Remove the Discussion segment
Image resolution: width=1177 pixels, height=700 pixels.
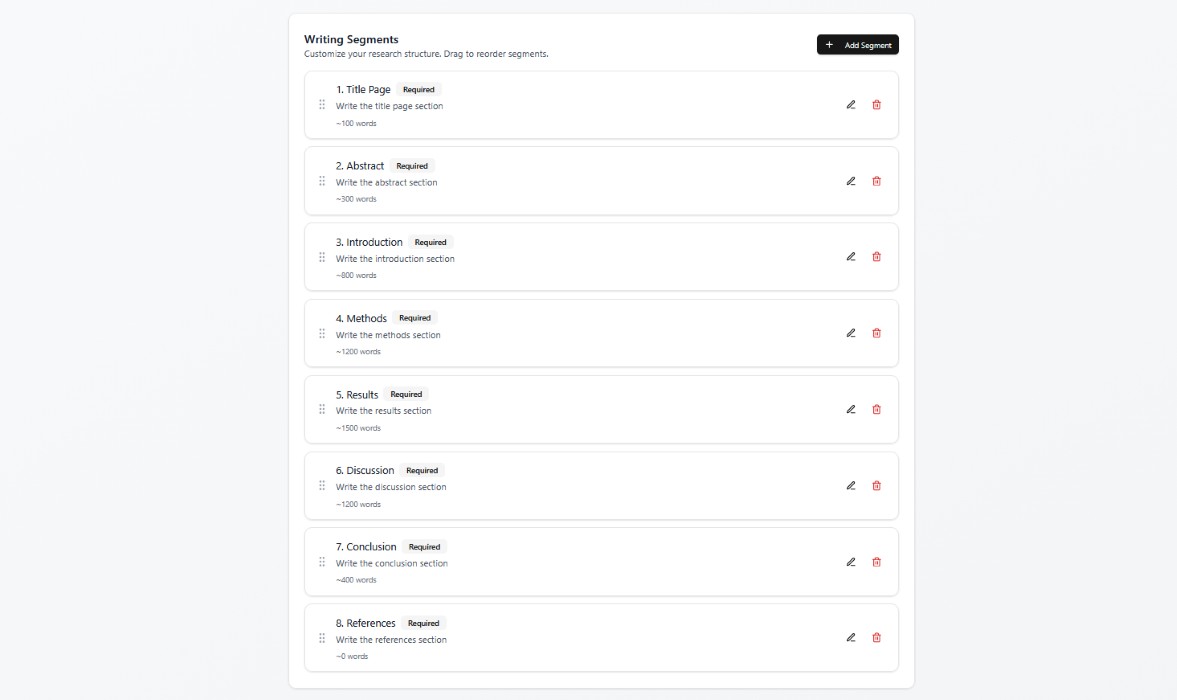pyautogui.click(x=877, y=486)
